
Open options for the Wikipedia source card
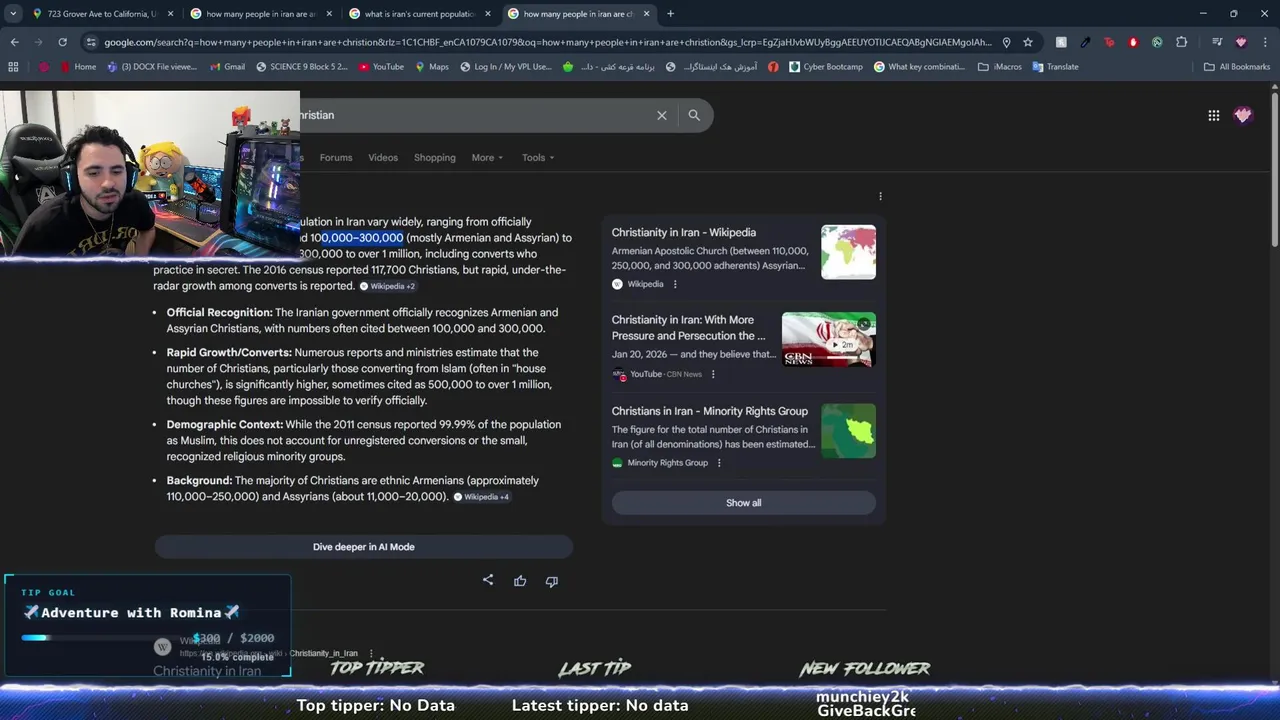[x=675, y=284]
